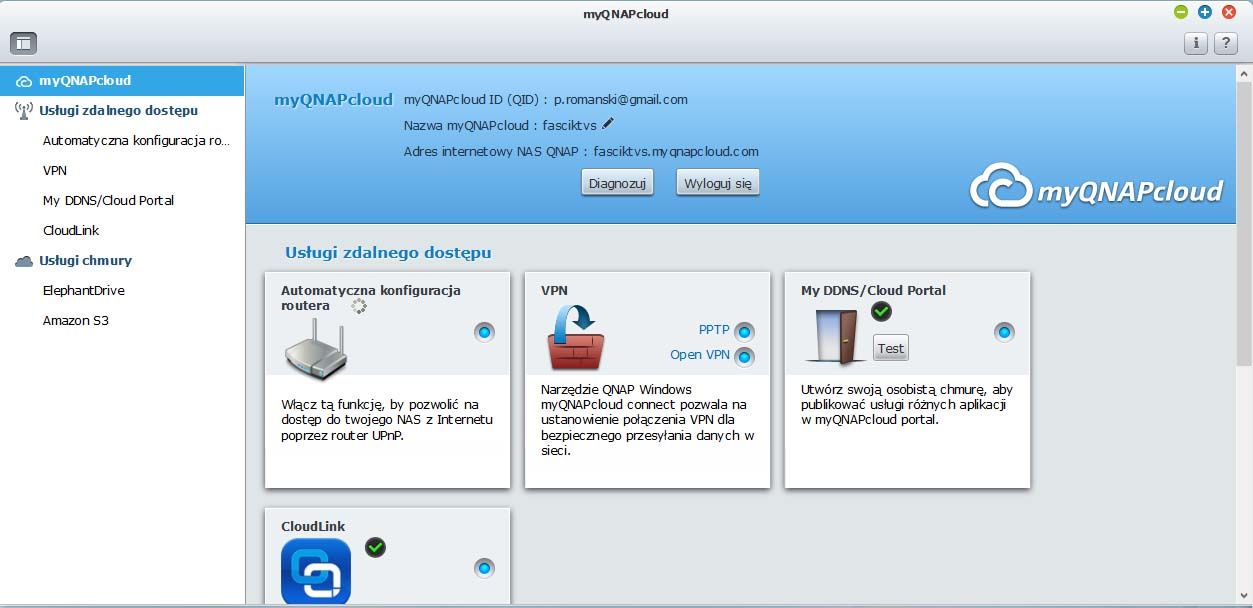Click the cloud icon beside myQNAPcloud in sidebar
1253x608 pixels.
[x=24, y=81]
